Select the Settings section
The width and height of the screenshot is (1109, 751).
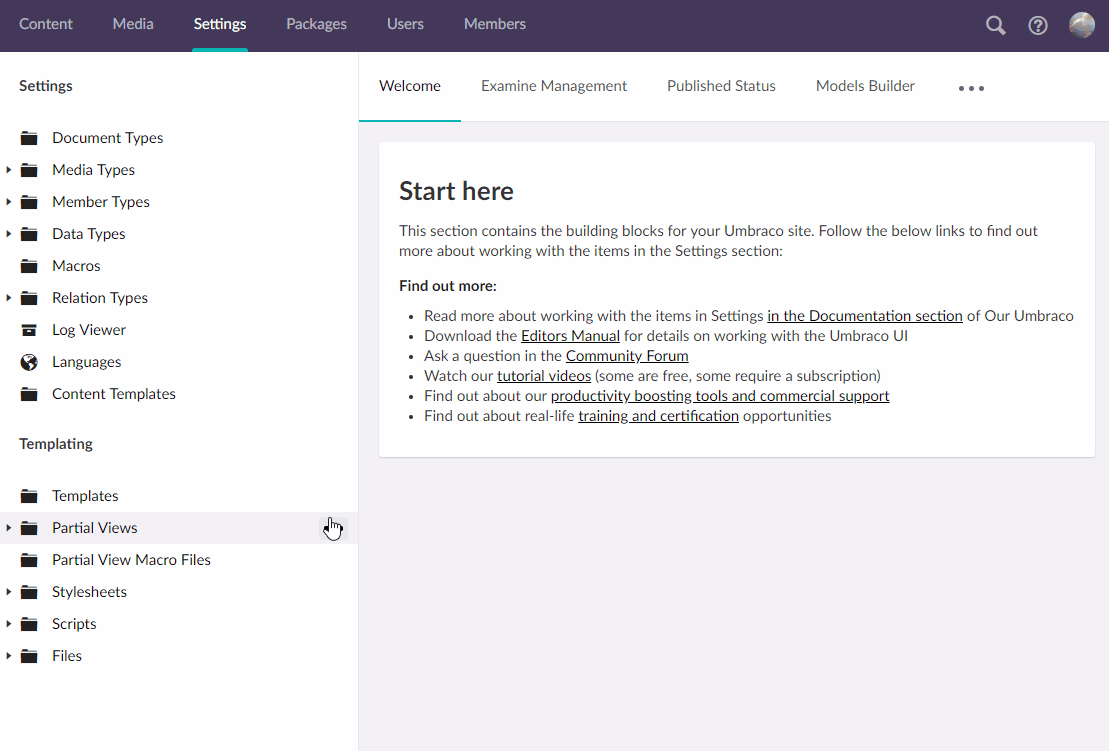tap(220, 24)
